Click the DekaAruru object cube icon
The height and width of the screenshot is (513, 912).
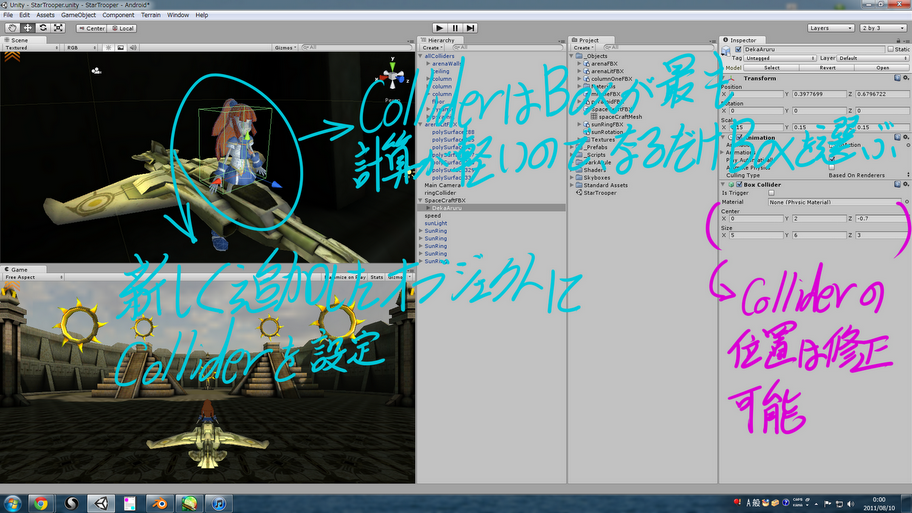click(726, 51)
